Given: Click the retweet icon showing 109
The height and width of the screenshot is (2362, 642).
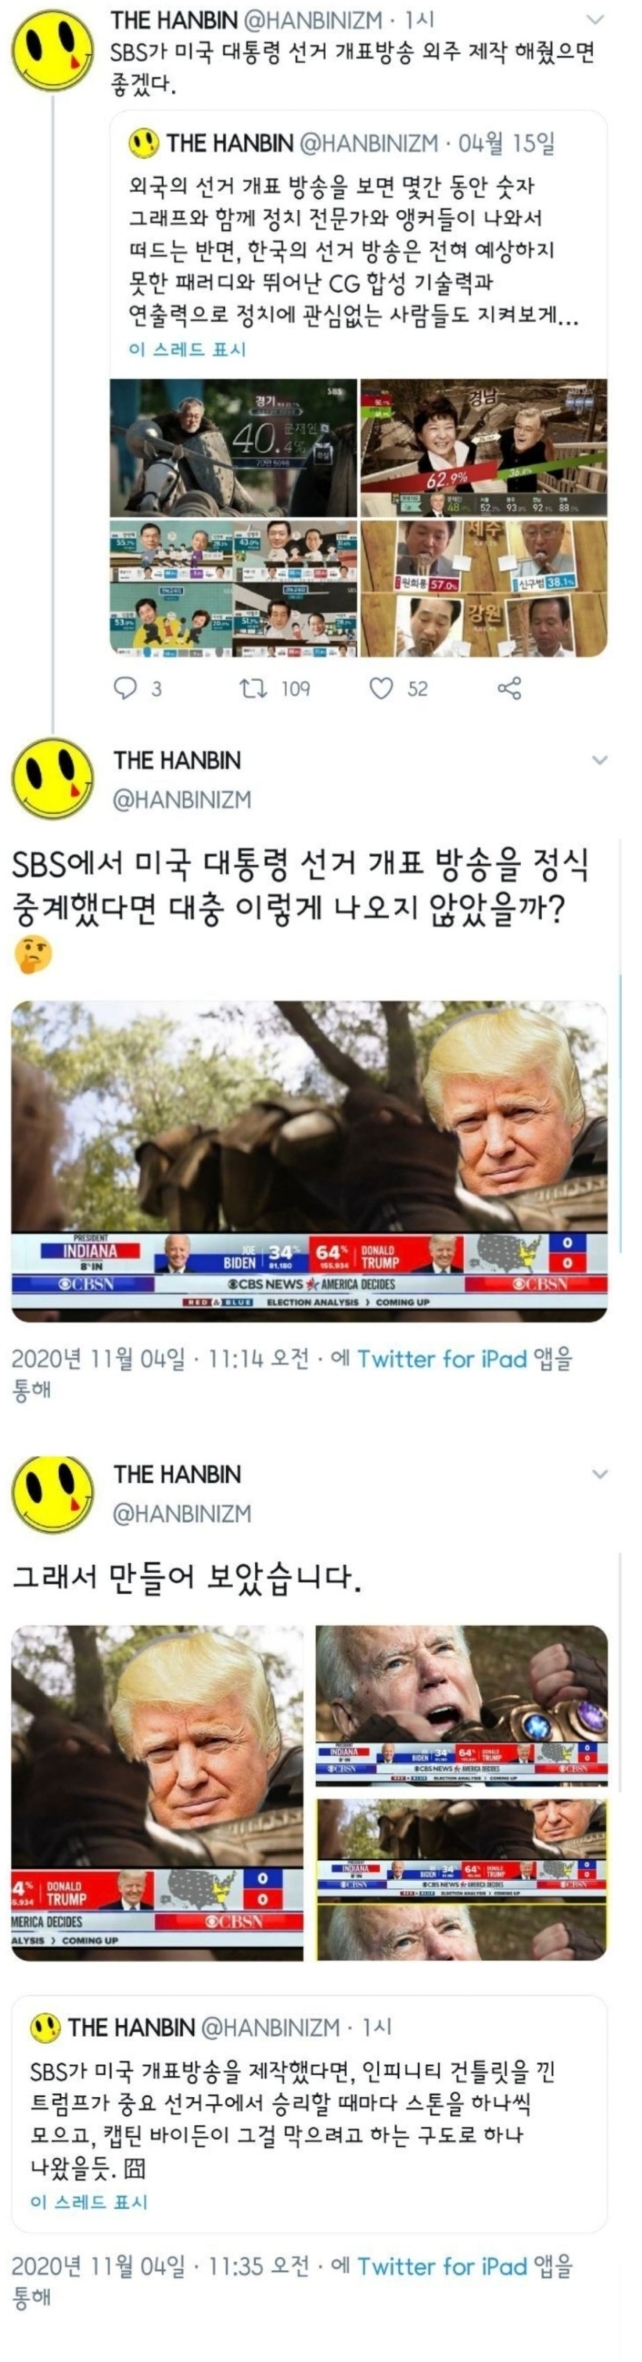Looking at the screenshot, I should click(249, 688).
